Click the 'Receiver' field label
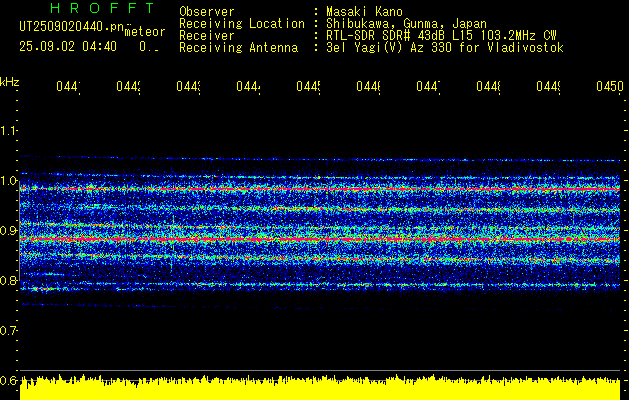Screen dimensions: 629x400 click(207, 36)
